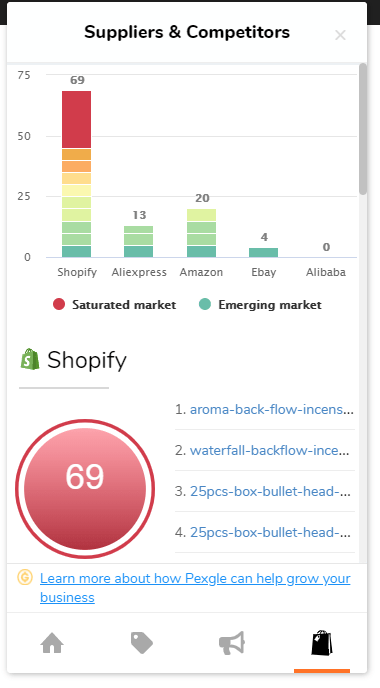Click the Shopify logo icon
Screen dimensions: 380x688
coord(30,359)
